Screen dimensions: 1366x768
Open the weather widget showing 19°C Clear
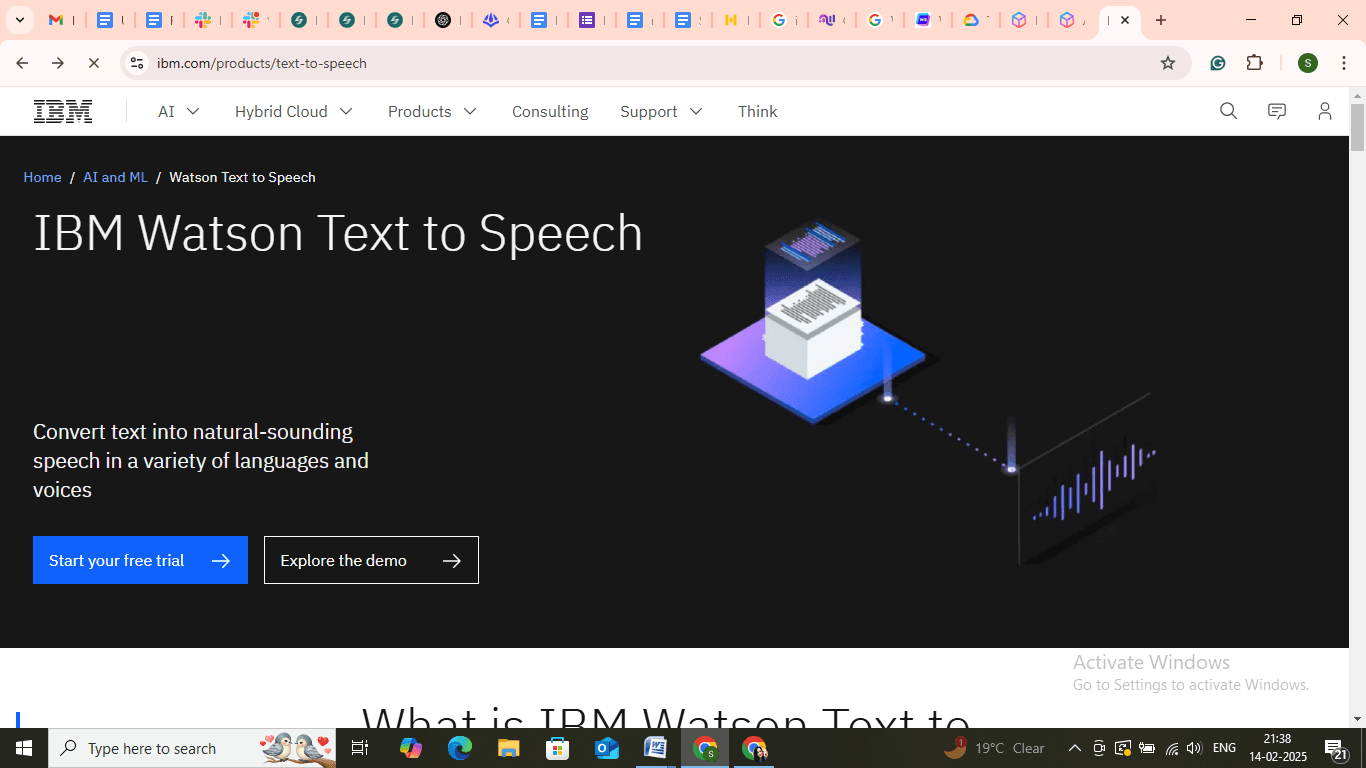[995, 748]
